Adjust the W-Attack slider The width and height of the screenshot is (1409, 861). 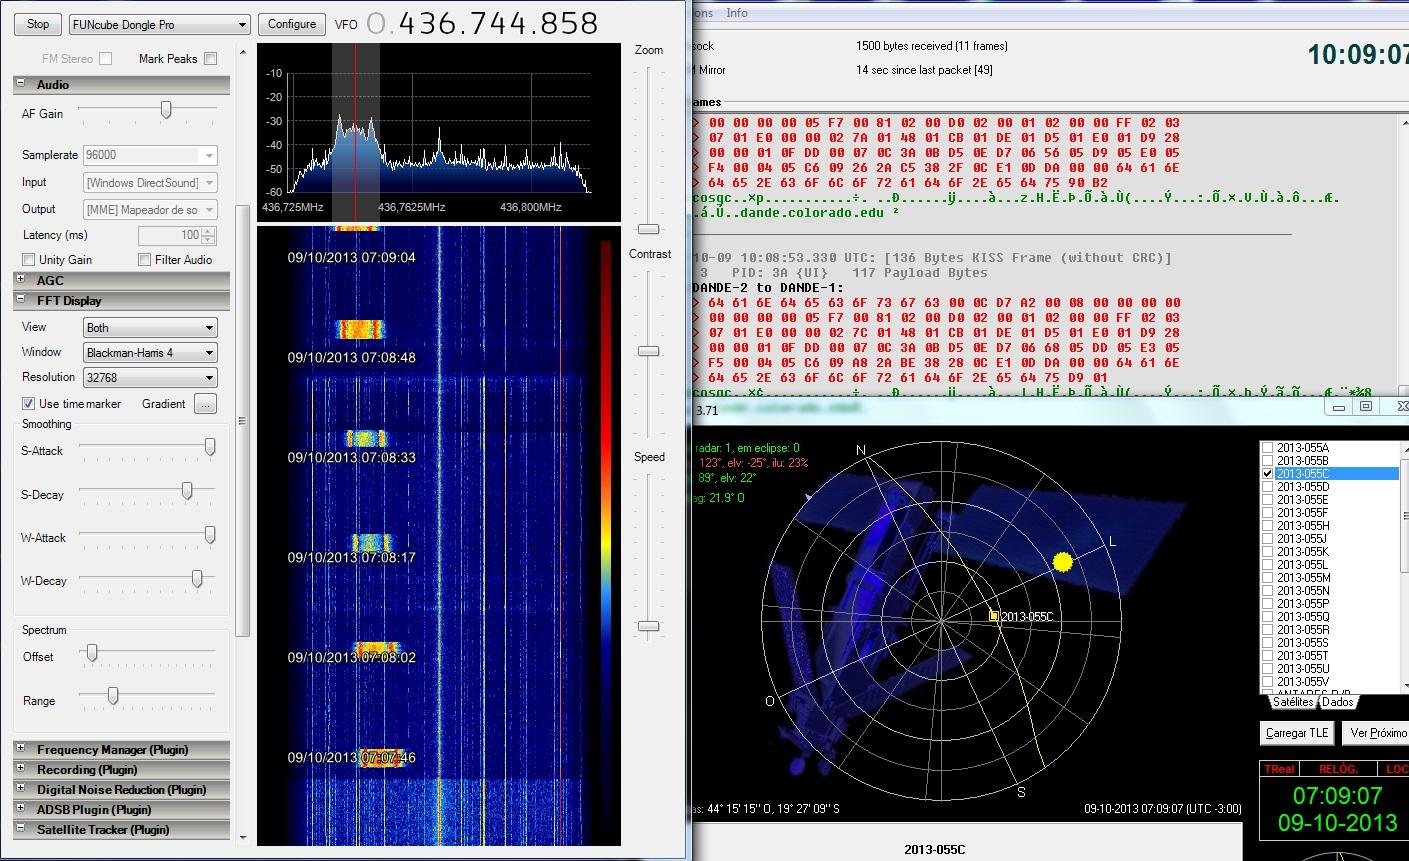click(210, 535)
